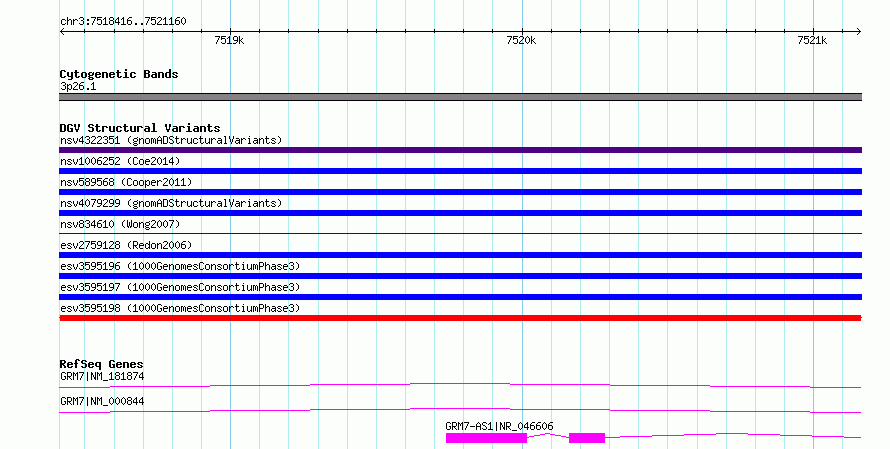Click the GRM7-AS1|NR_046606 gene label
This screenshot has height=449, width=890.
499,426
